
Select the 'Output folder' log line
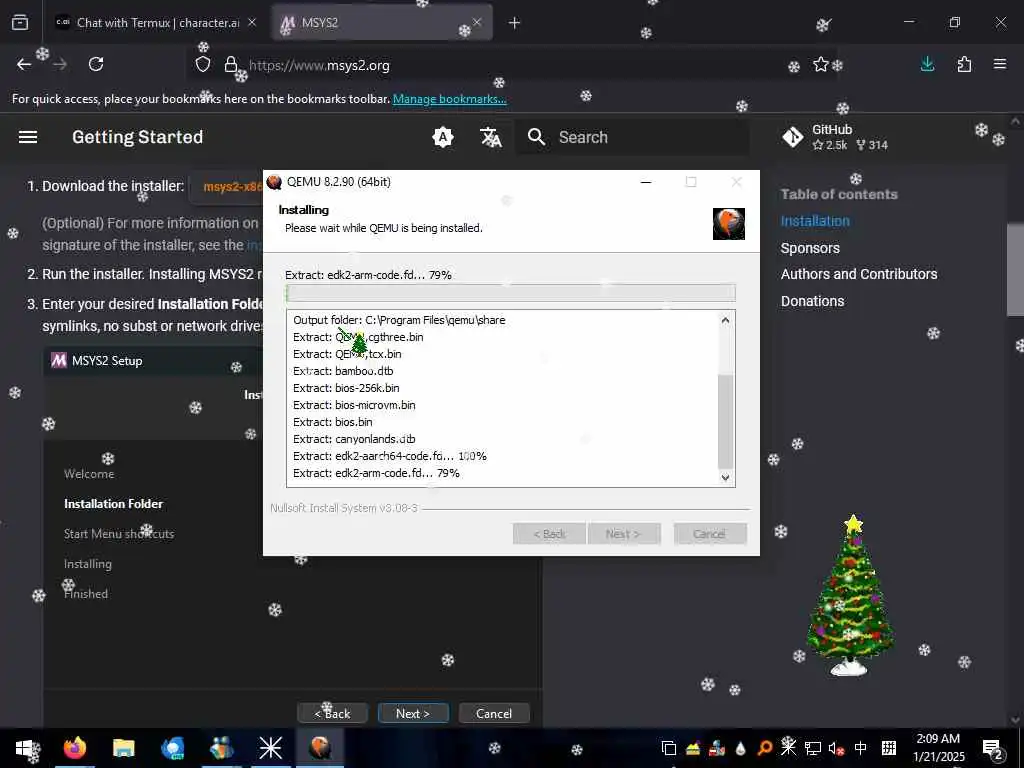(x=399, y=320)
